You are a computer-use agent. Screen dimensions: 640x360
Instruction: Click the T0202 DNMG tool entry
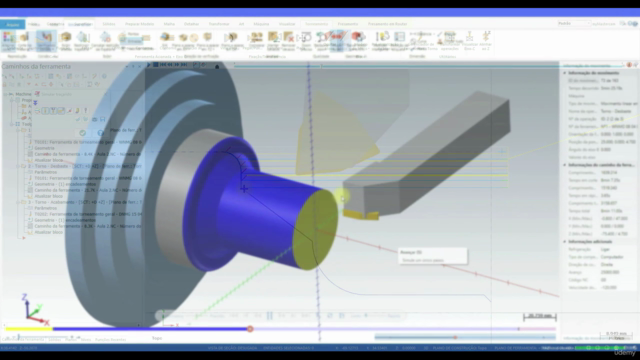point(88,214)
